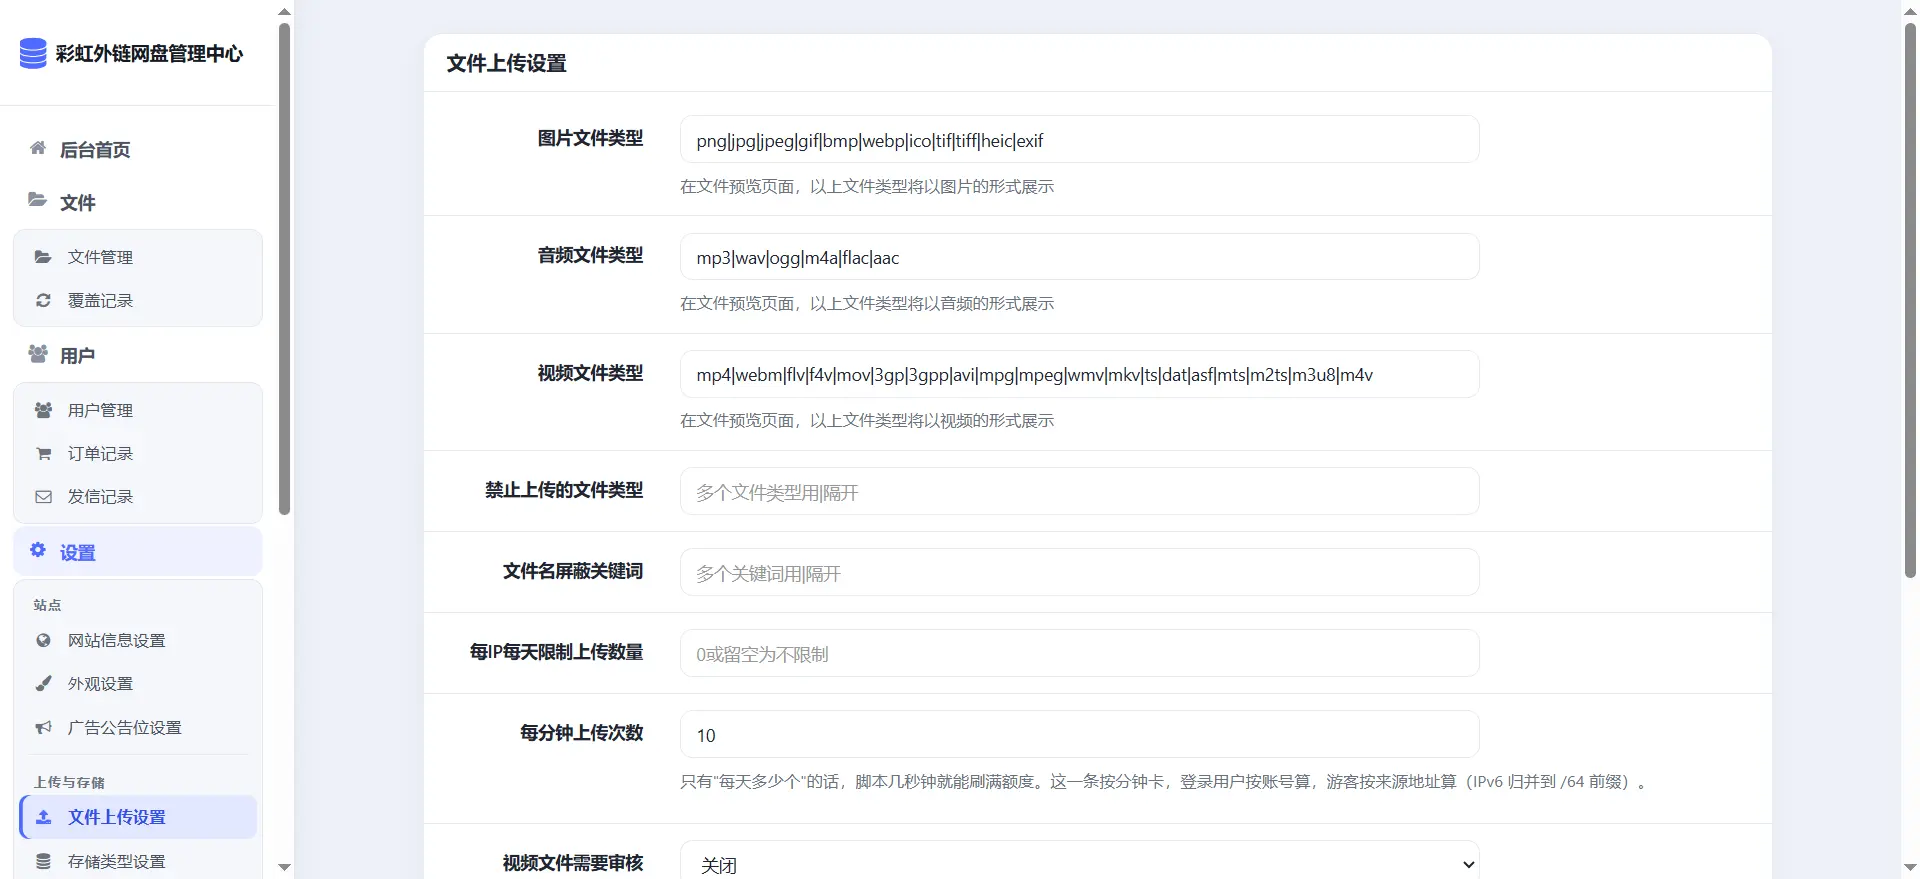The image size is (1920, 879).
Task: Go to 广告公告位设置 page
Action: coord(138,727)
